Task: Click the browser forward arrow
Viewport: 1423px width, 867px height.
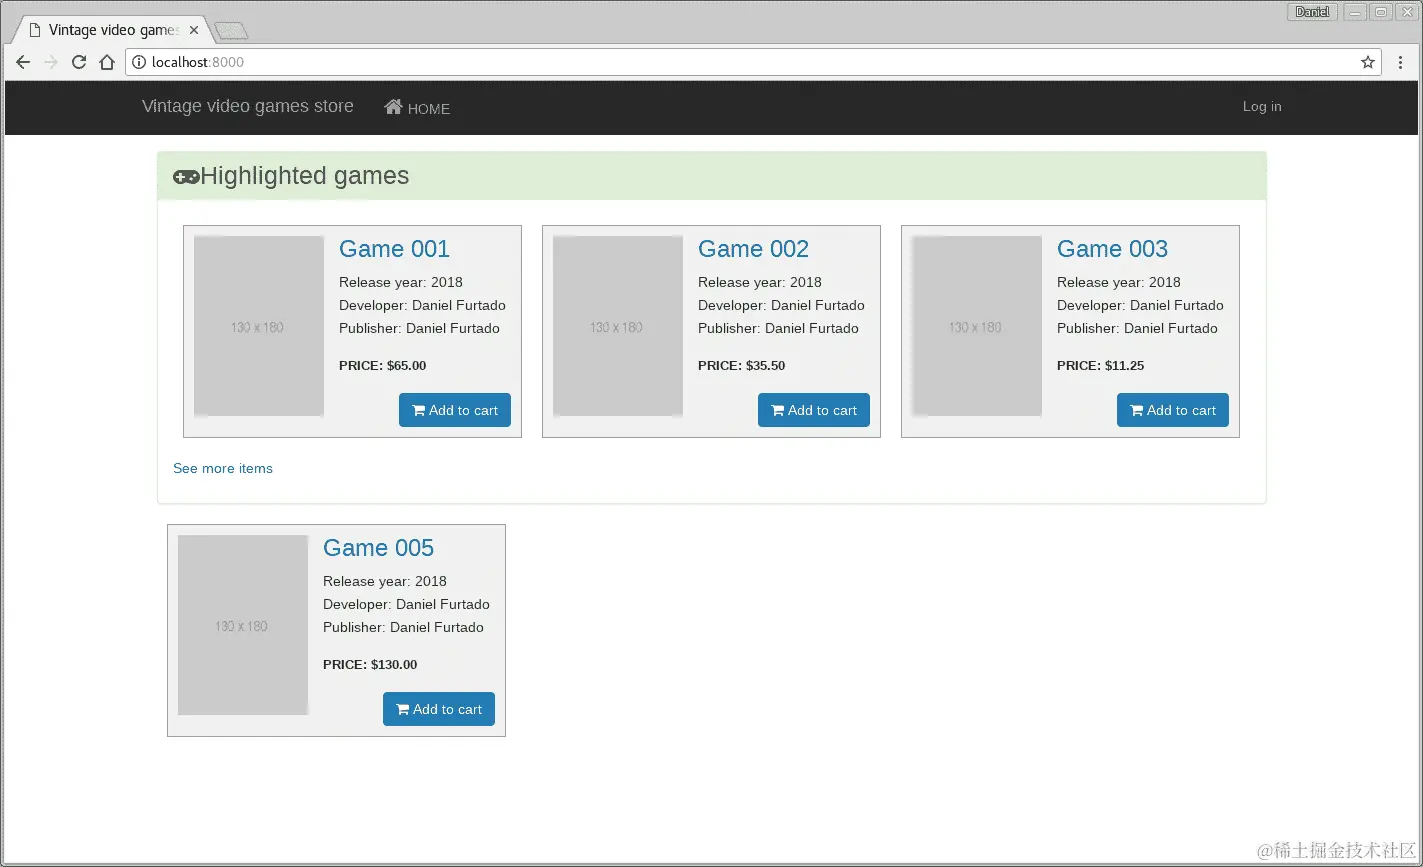Action: (51, 62)
